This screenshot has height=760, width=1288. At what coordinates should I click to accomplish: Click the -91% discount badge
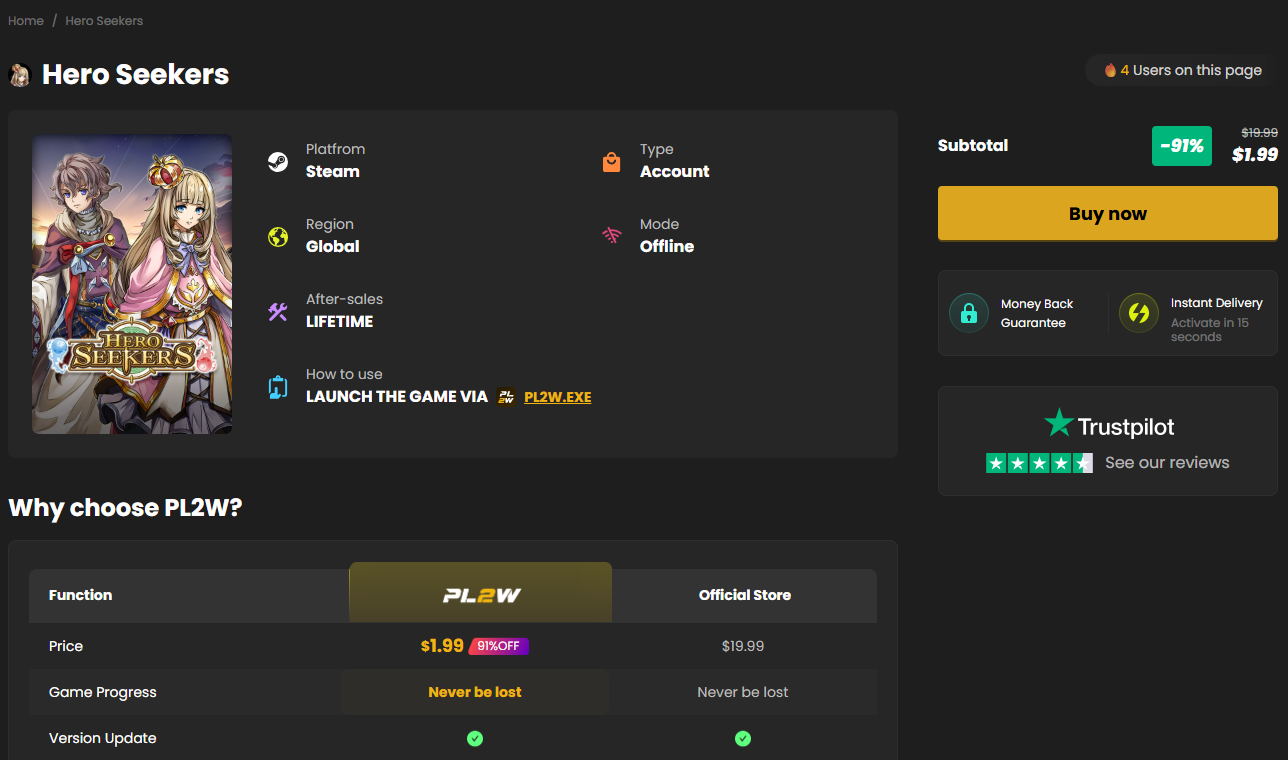pyautogui.click(x=1182, y=146)
